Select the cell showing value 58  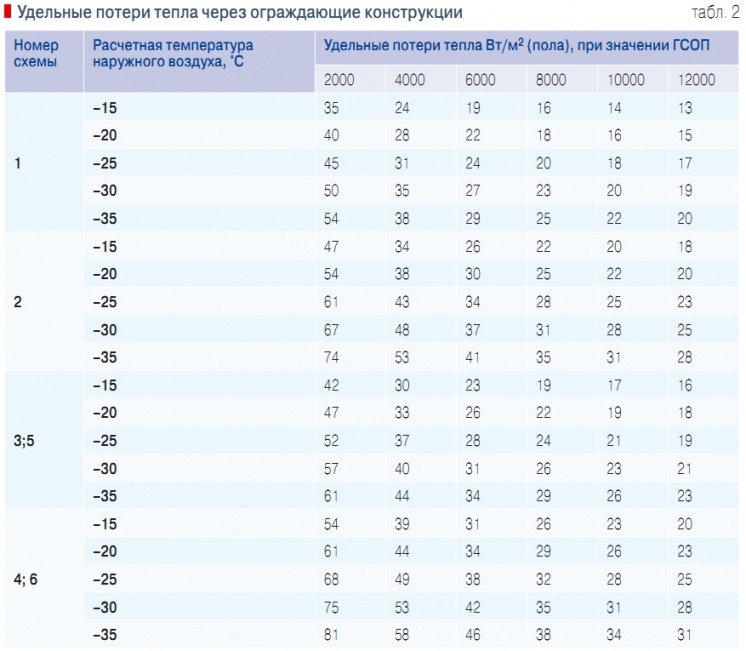(x=403, y=634)
